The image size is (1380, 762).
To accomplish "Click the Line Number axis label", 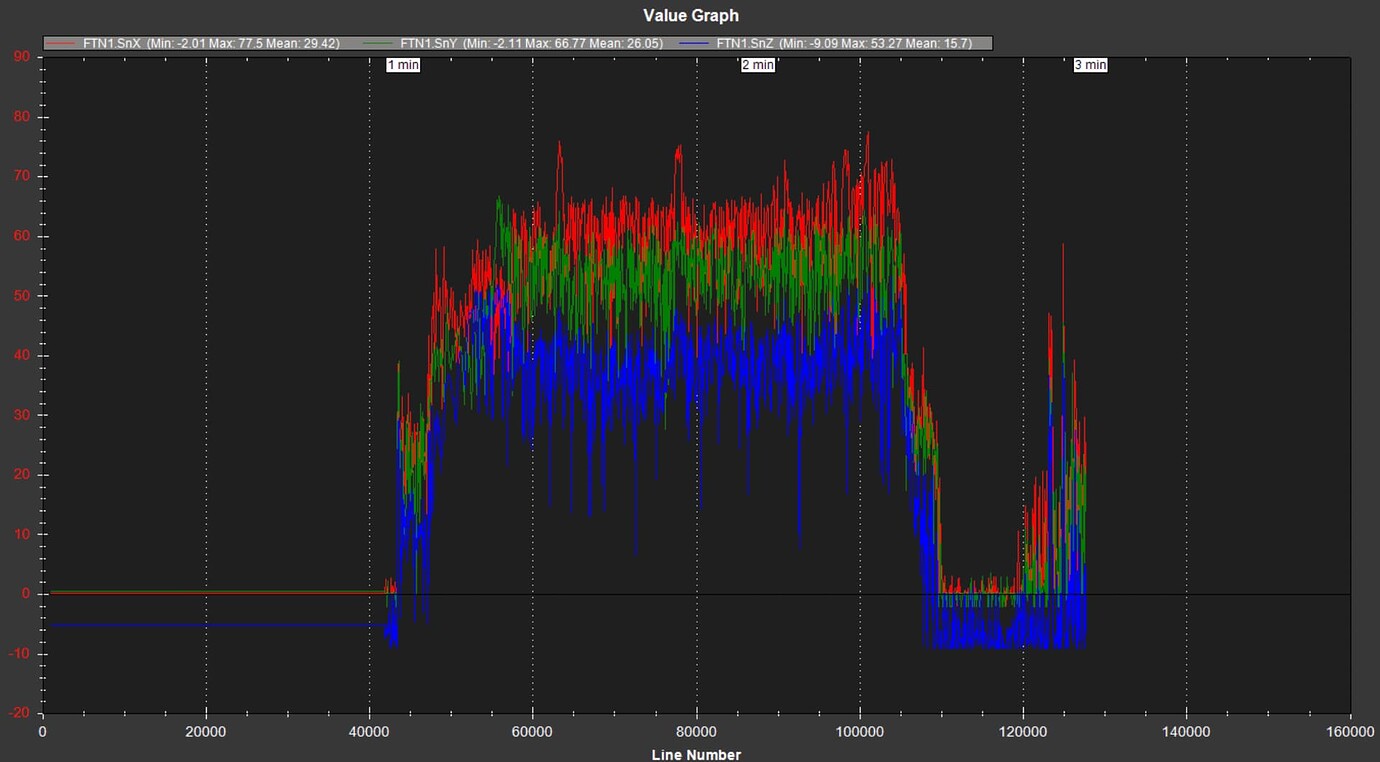I will [x=695, y=755].
